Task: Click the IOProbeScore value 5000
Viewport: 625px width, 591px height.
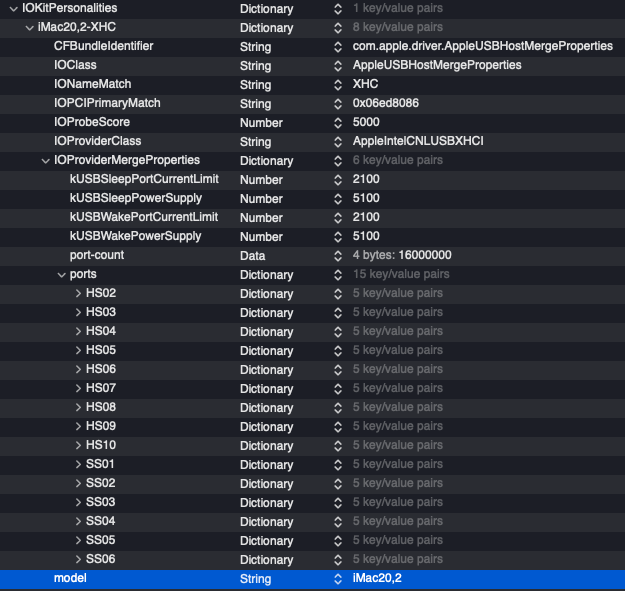Action: point(366,122)
